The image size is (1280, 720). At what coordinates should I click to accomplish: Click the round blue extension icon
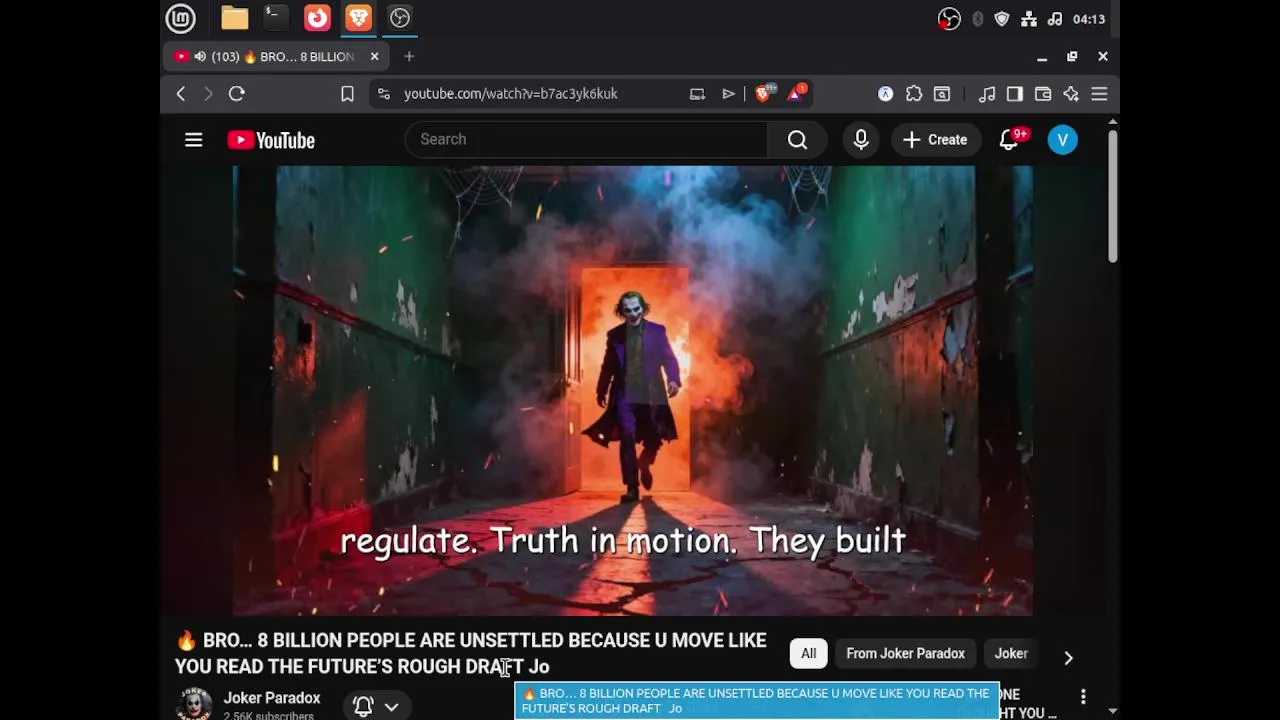click(x=885, y=94)
